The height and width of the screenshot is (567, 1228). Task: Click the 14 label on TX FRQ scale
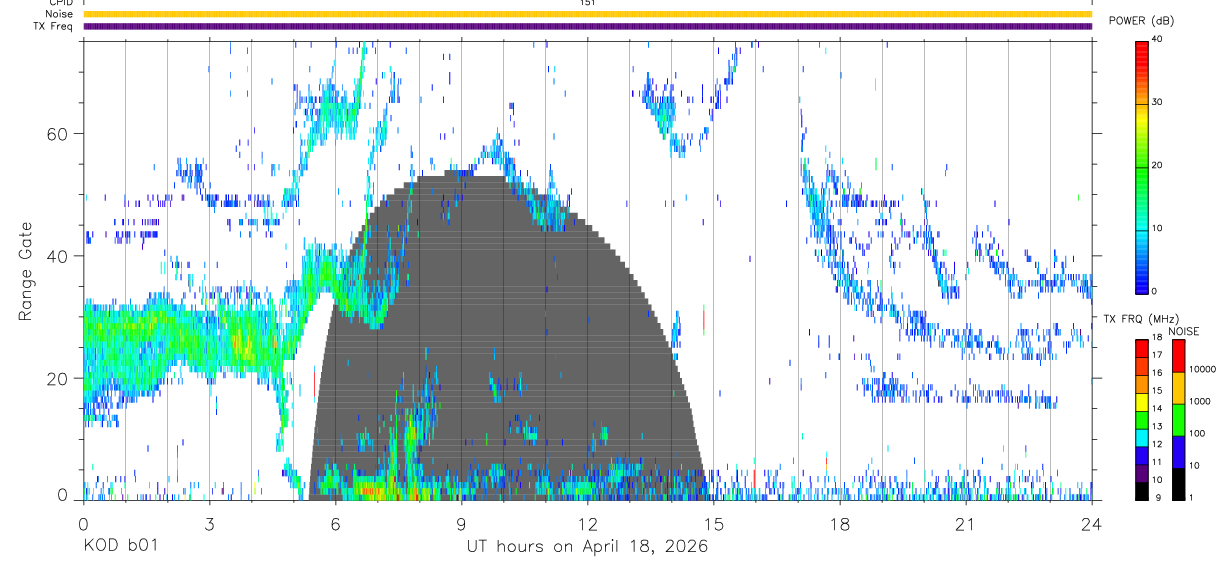pyautogui.click(x=1156, y=409)
